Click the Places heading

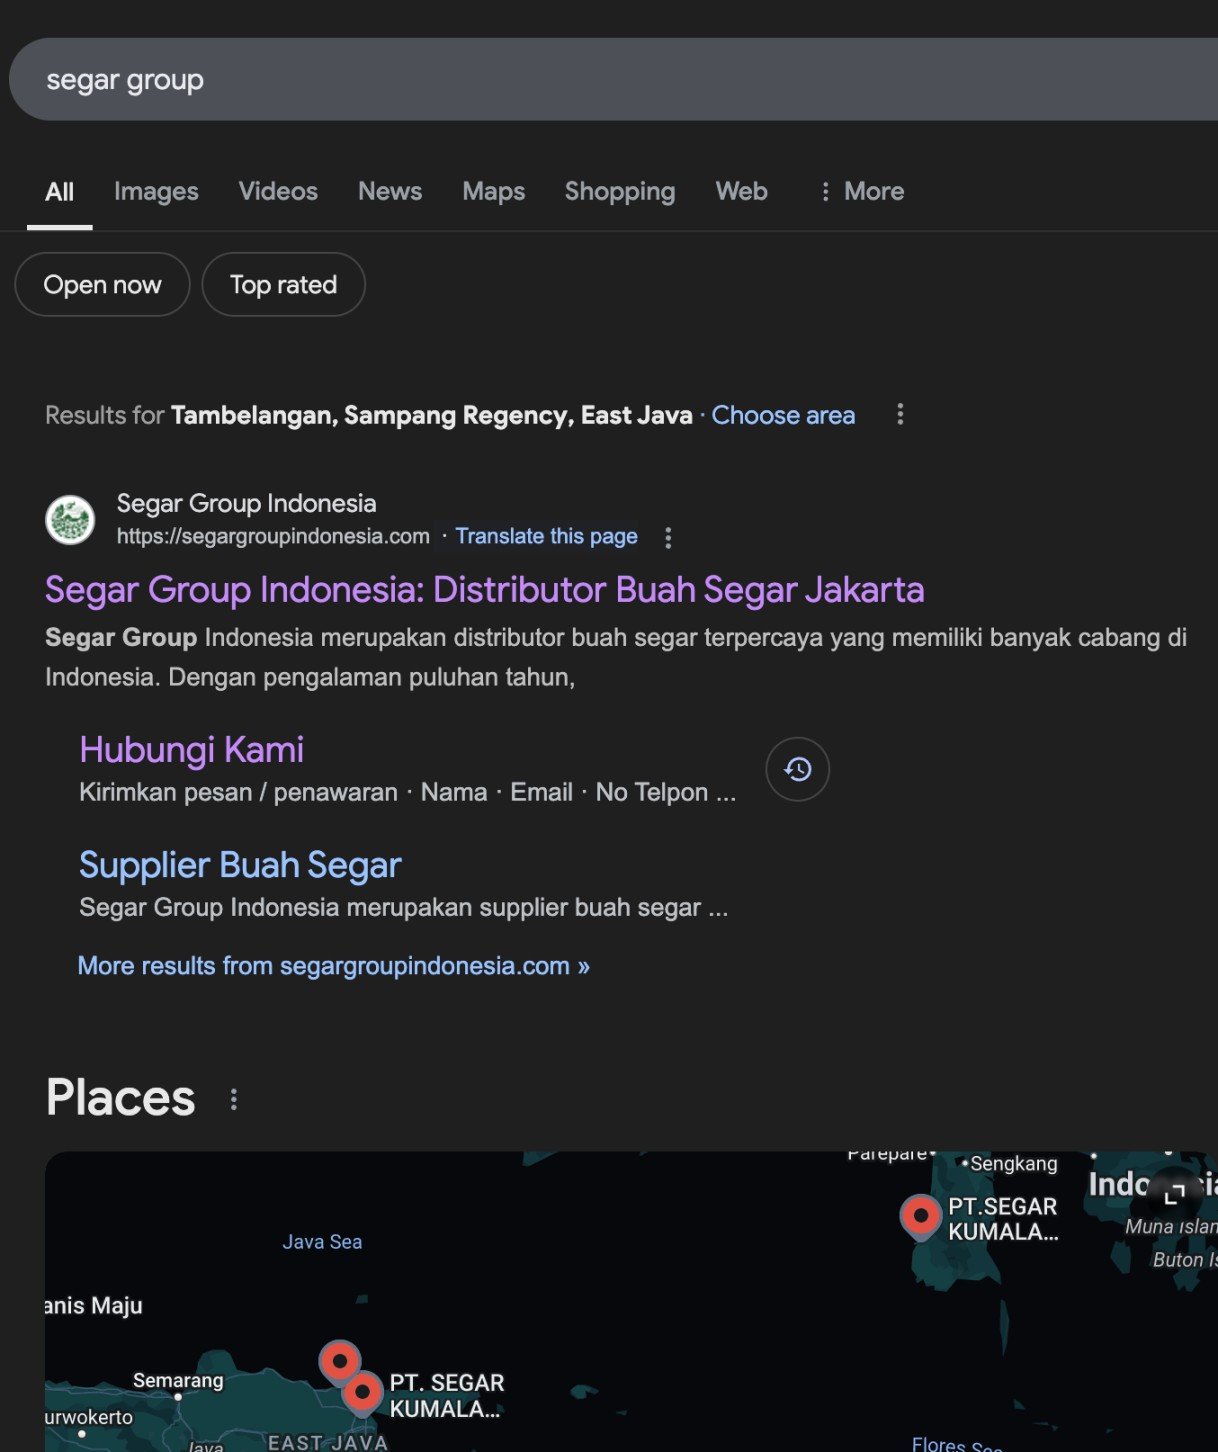[x=121, y=1098]
